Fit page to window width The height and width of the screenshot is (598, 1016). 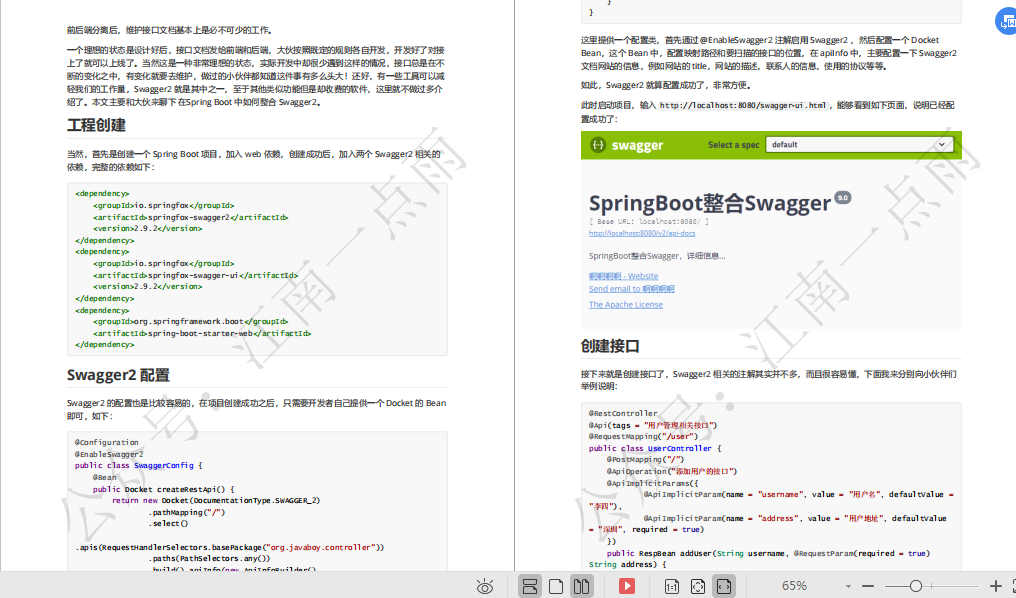click(724, 586)
